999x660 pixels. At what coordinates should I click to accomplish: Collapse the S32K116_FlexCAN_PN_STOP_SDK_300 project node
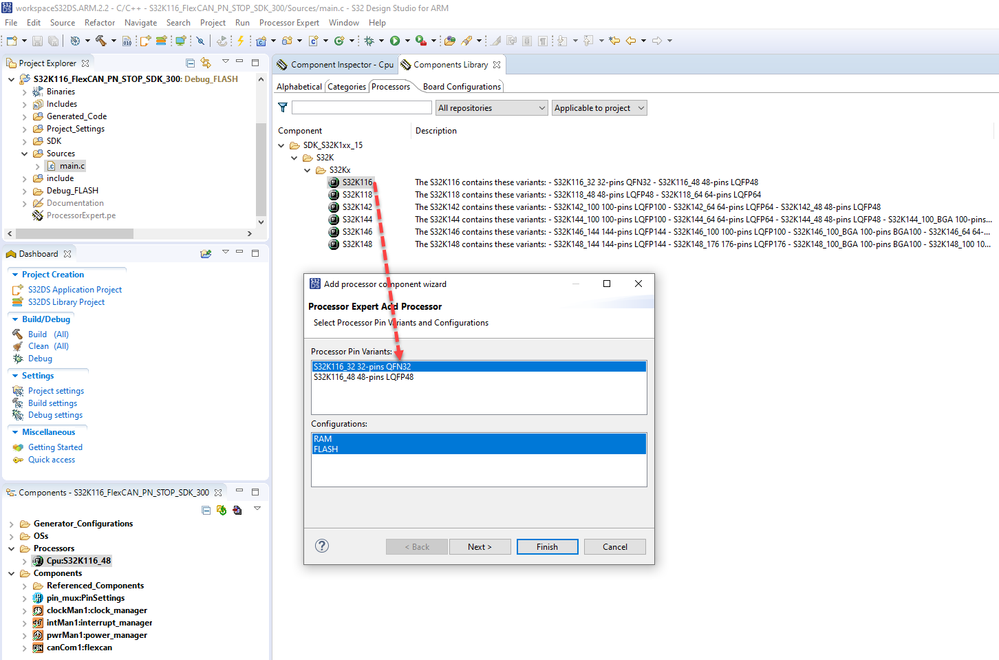tap(11, 79)
